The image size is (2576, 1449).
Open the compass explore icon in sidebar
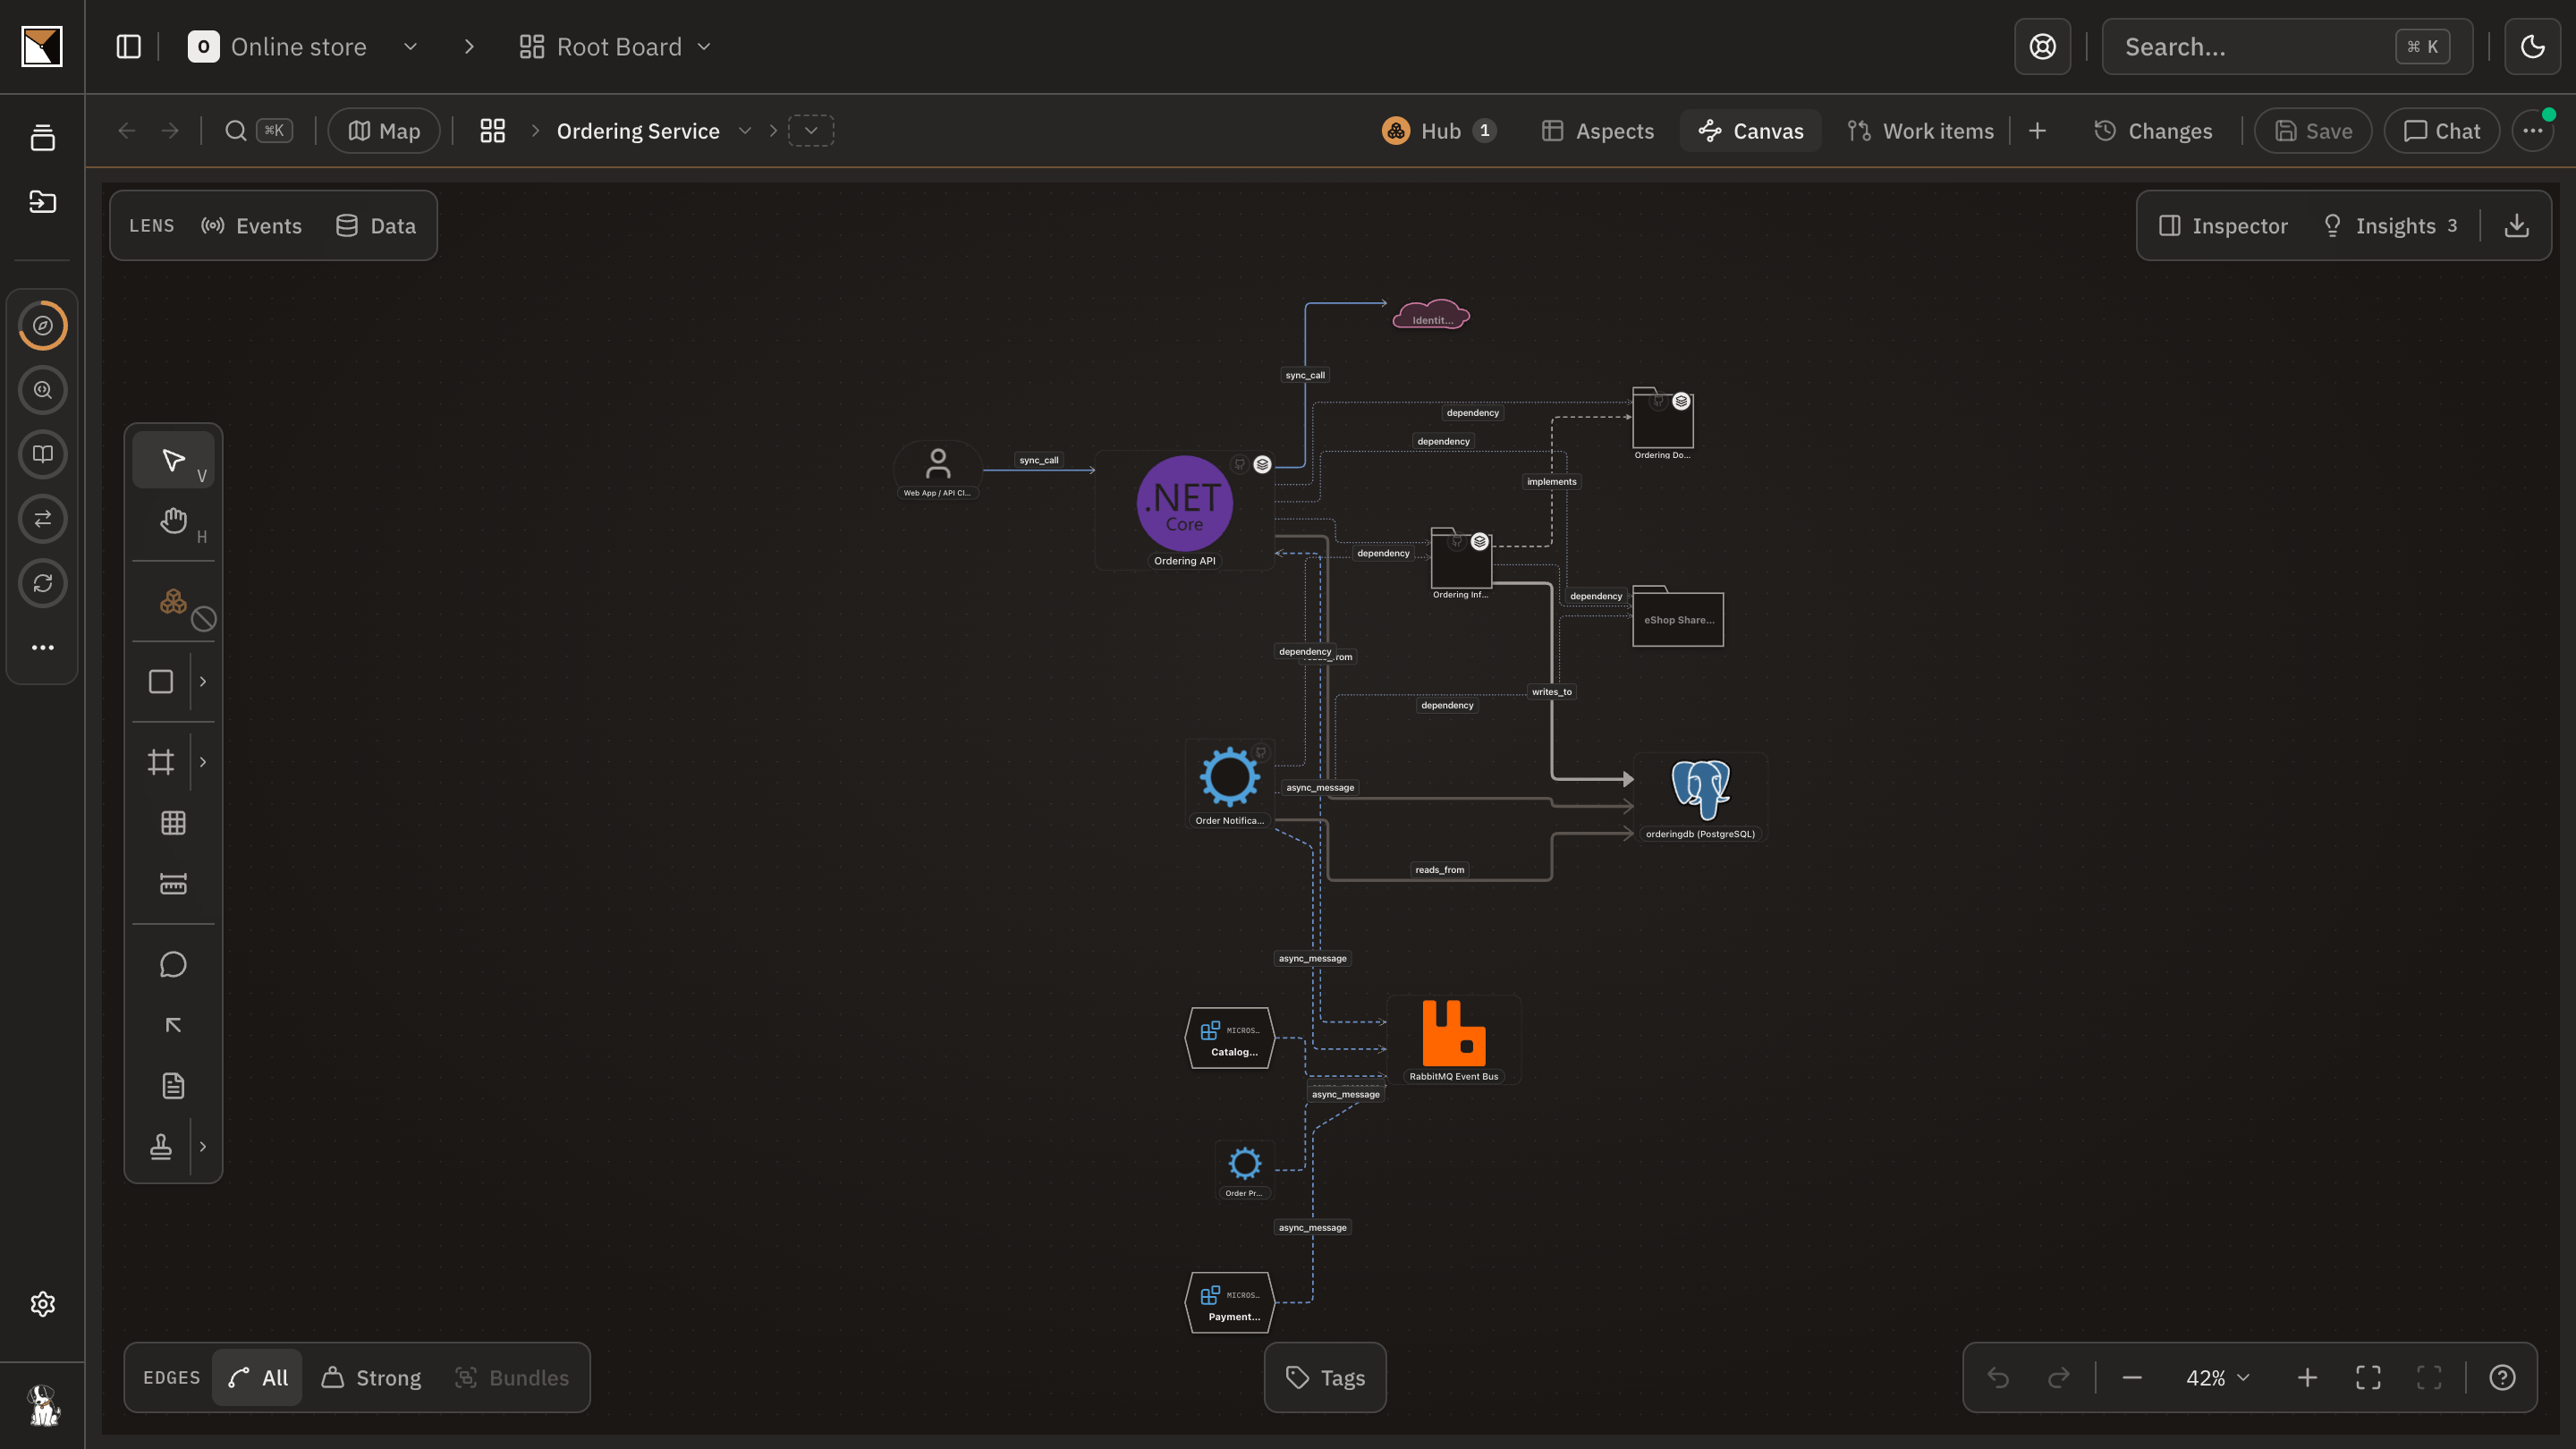click(43, 326)
